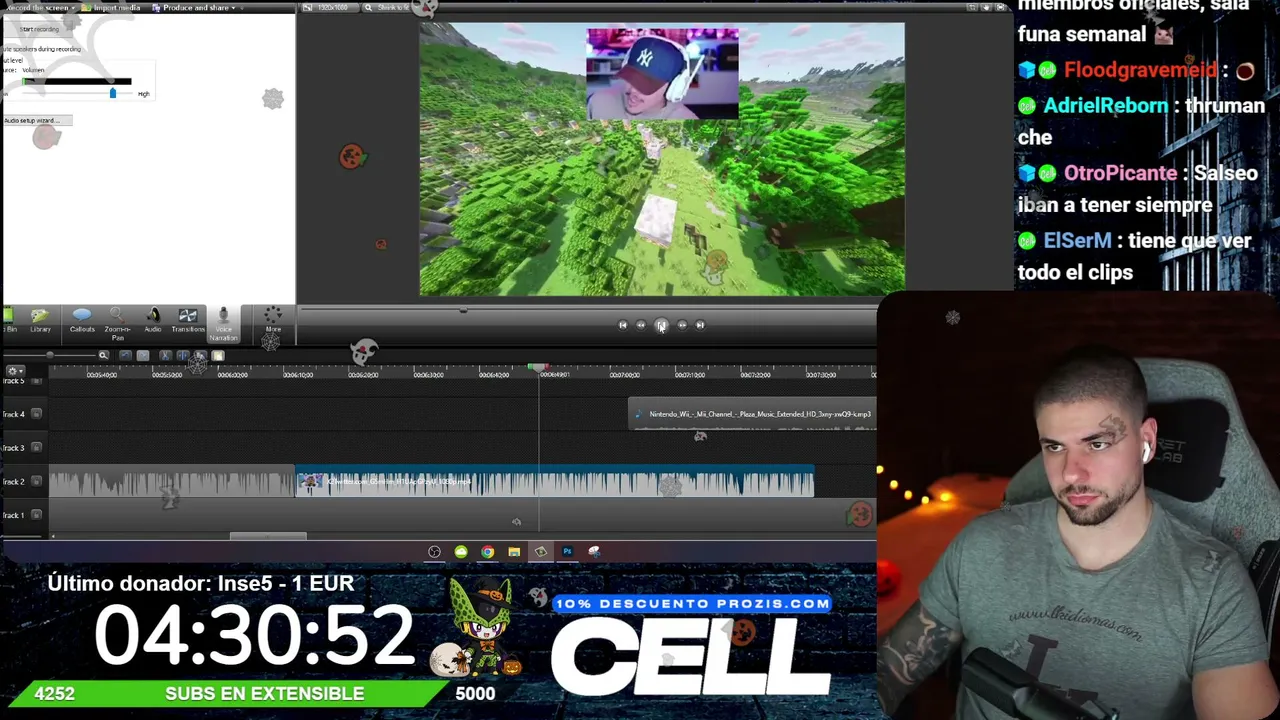Click the Cut scissors icon
Viewport: 1280px width, 720px height.
(165, 355)
